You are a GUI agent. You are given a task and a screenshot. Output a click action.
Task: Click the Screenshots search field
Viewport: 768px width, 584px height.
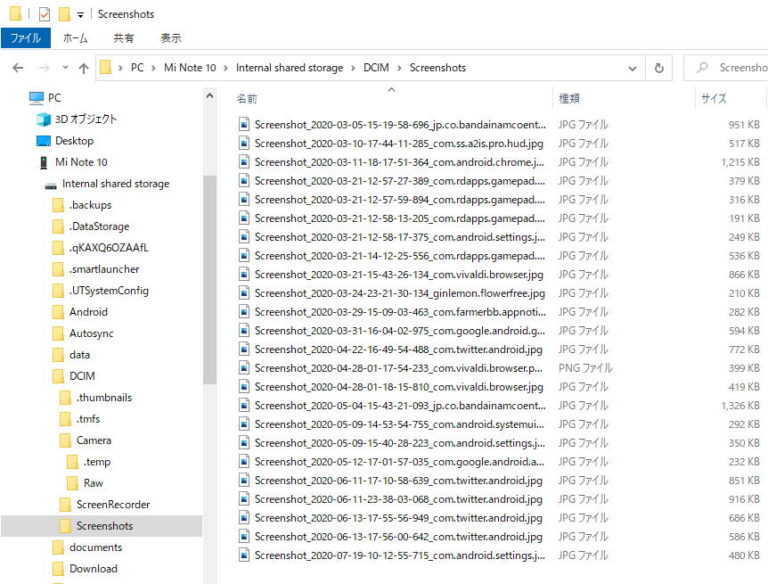click(727, 68)
